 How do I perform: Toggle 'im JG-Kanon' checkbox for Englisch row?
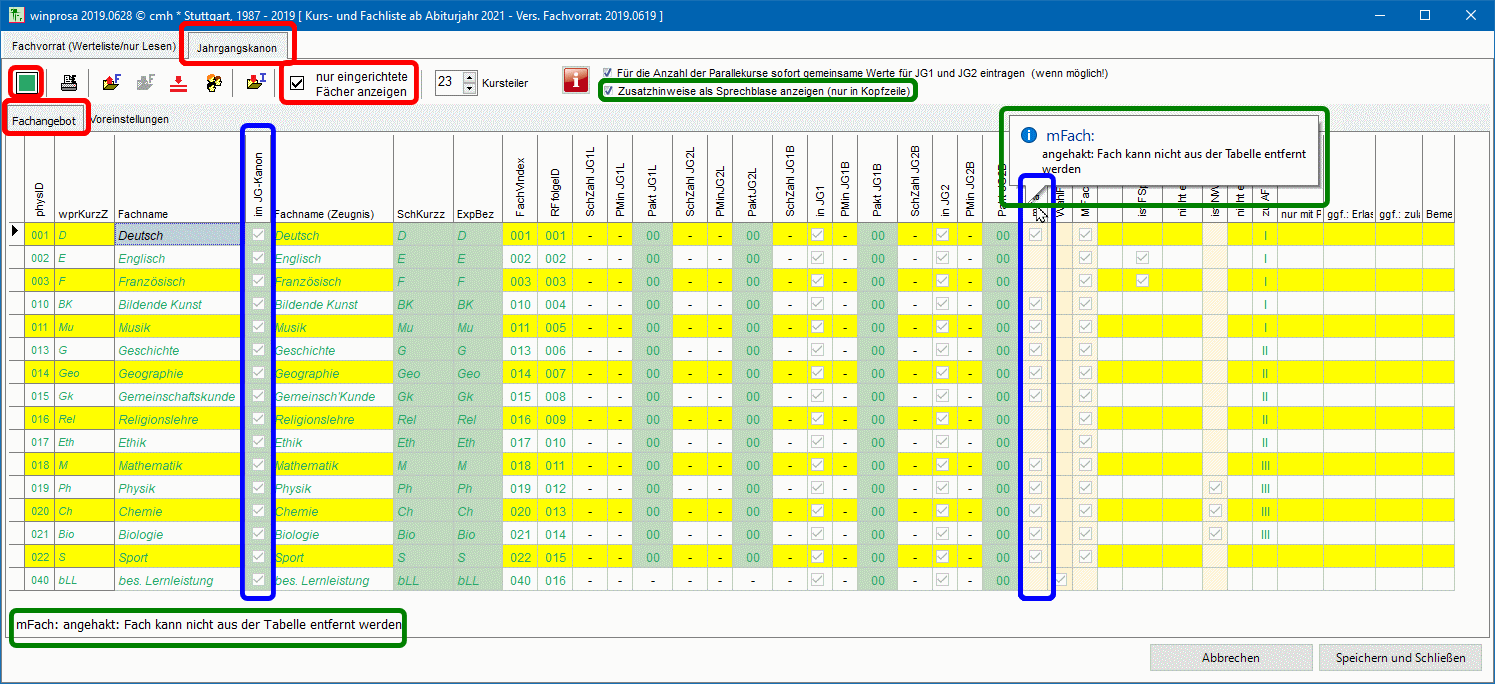click(258, 258)
